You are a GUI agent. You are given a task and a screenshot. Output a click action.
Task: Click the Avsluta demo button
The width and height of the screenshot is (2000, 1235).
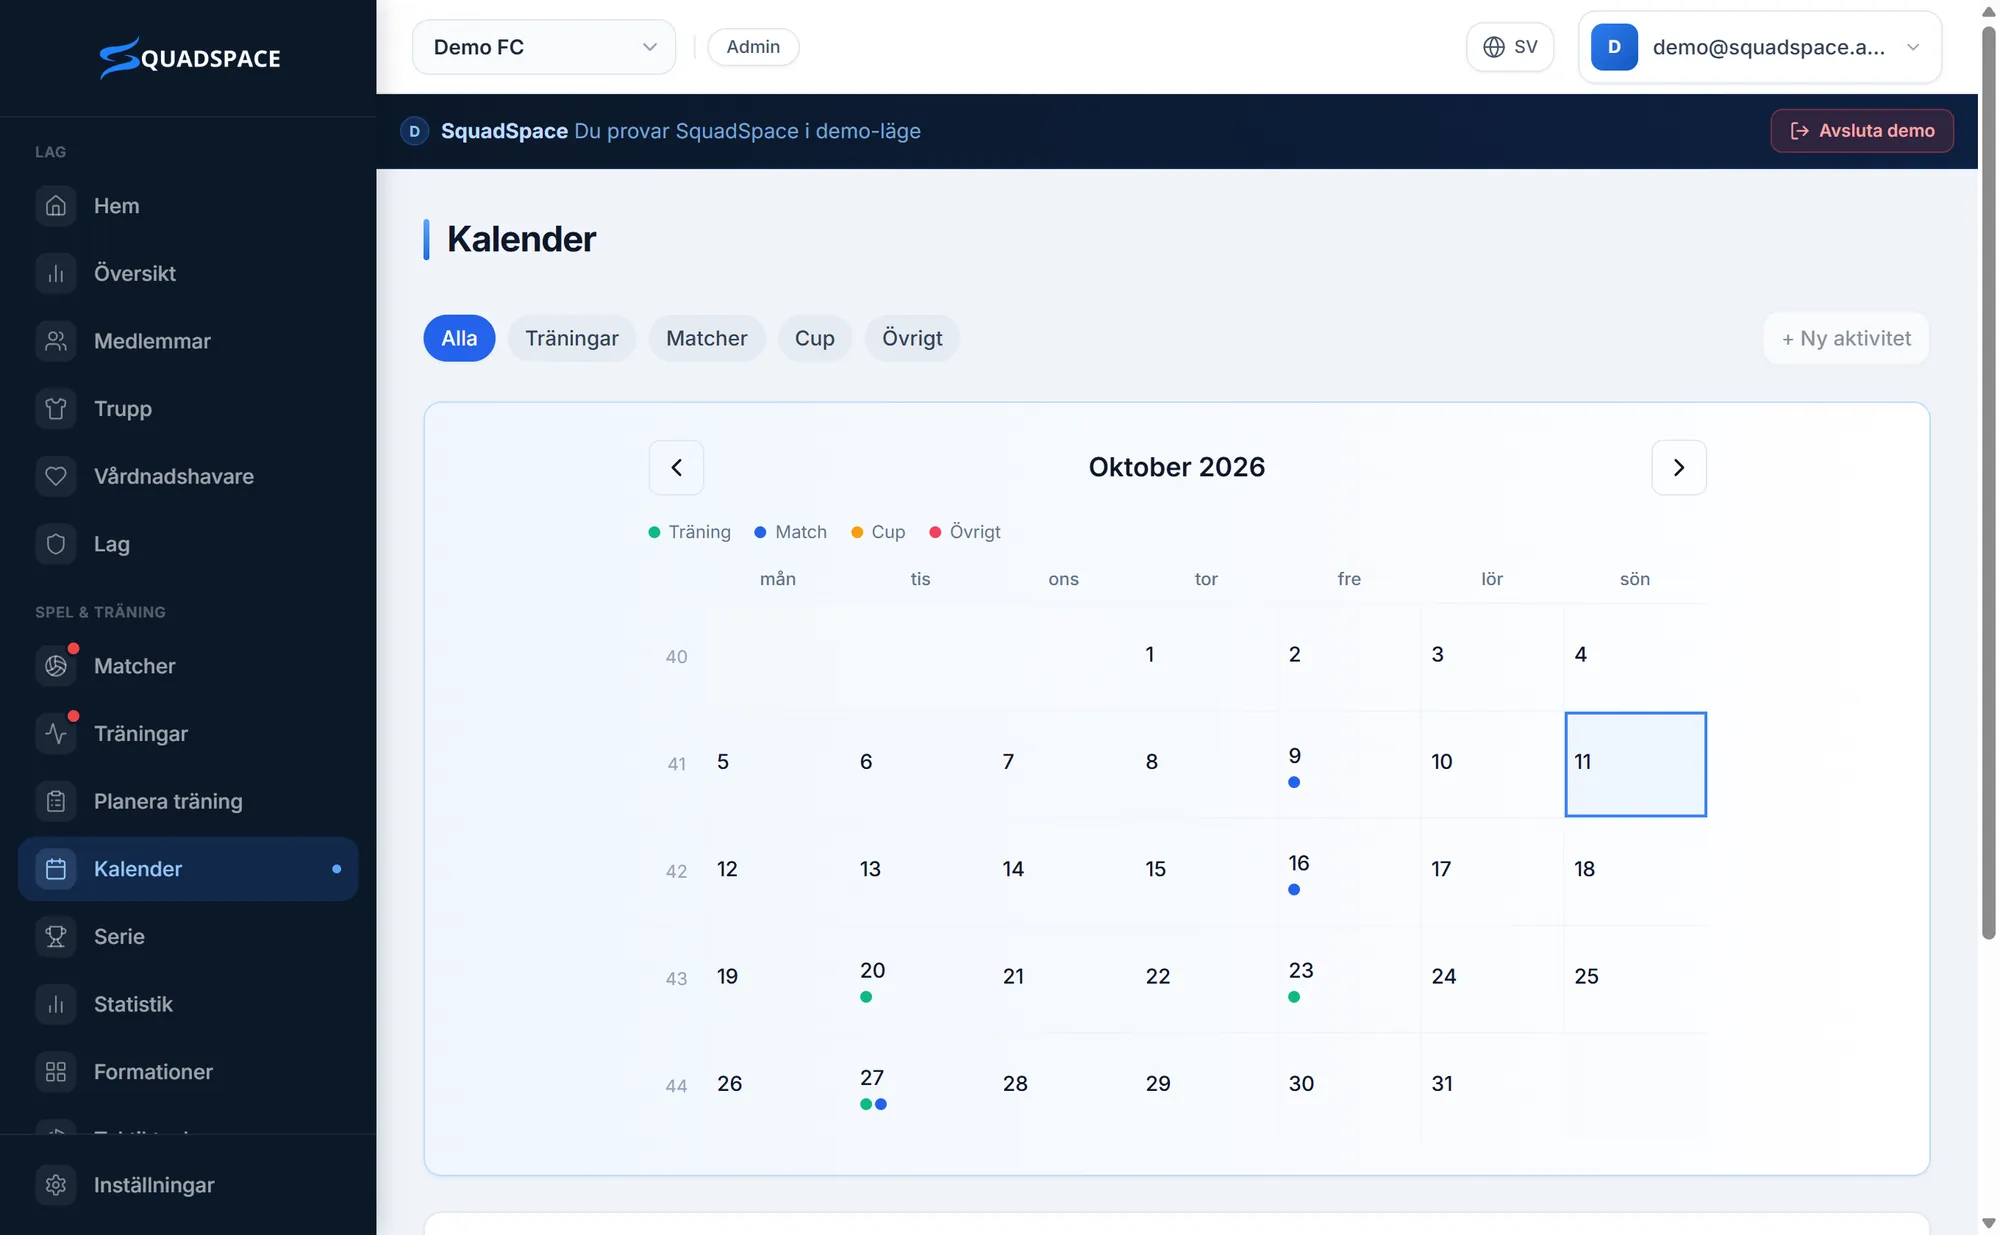click(x=1862, y=131)
